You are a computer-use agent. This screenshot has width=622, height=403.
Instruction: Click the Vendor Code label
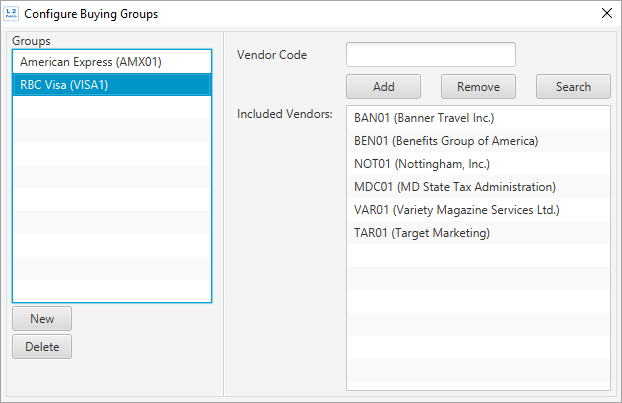(x=272, y=54)
